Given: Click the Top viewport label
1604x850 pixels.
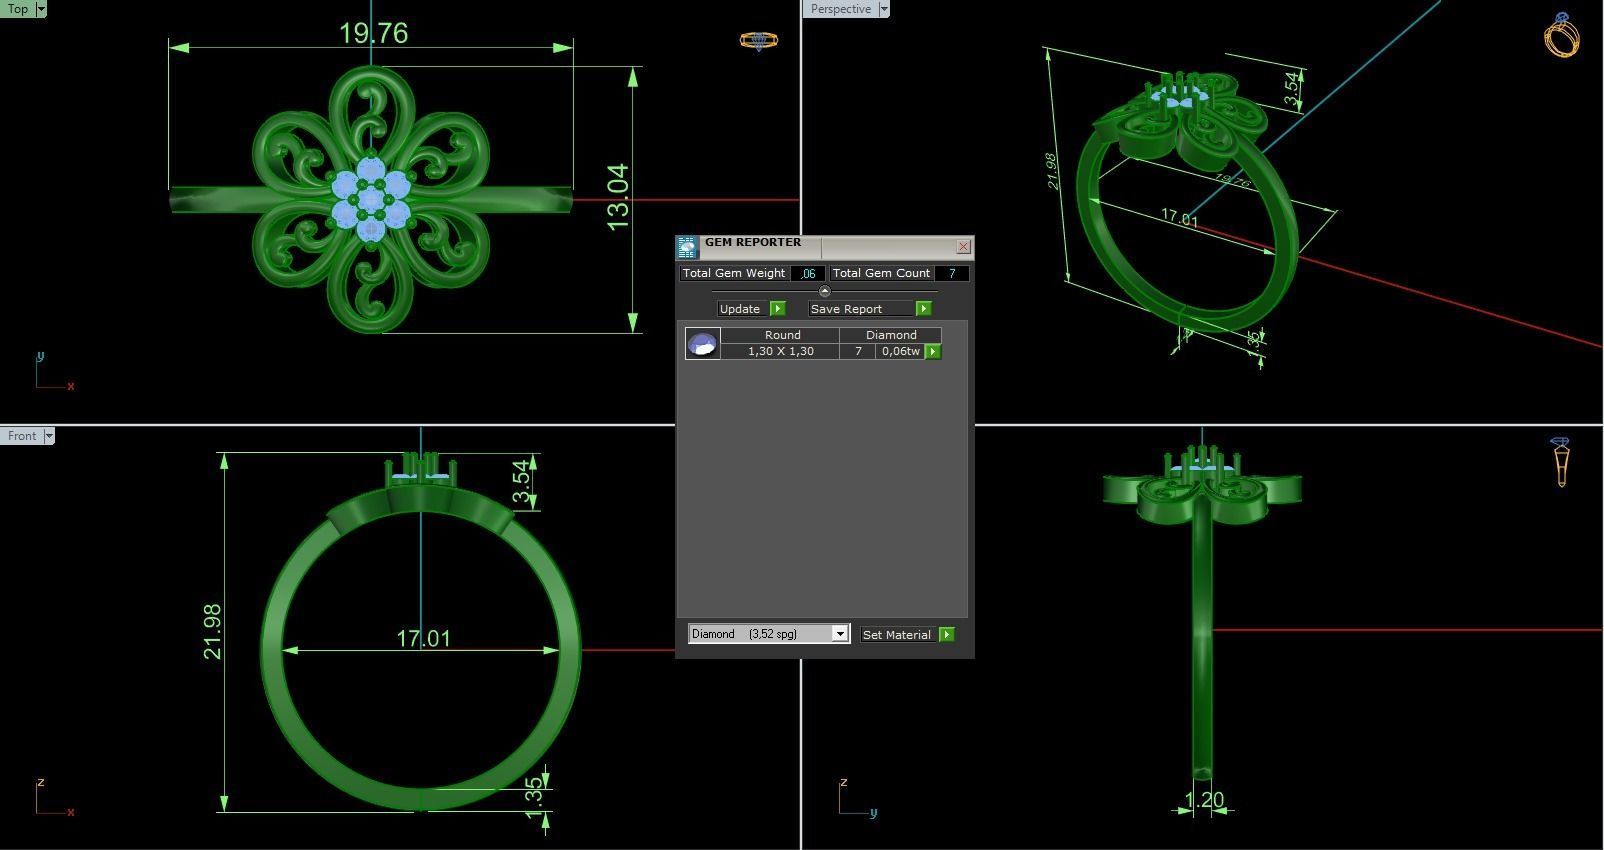Looking at the screenshot, I should [x=18, y=9].
